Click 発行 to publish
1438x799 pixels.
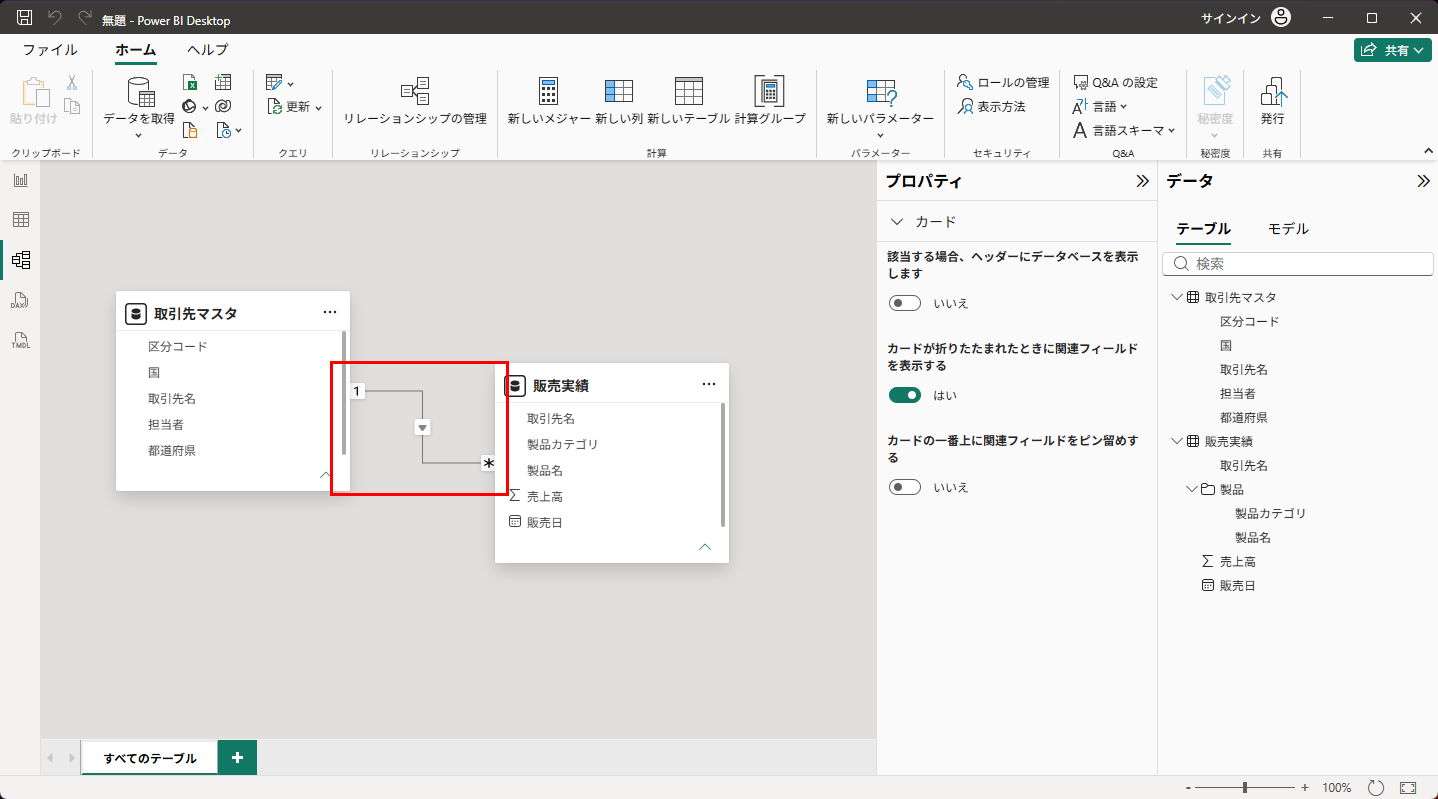coord(1273,101)
